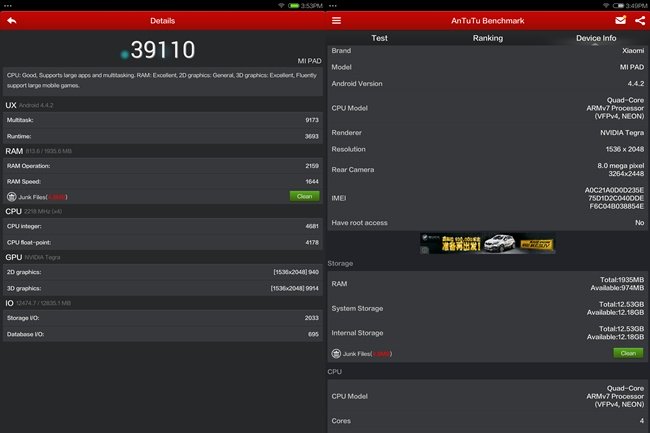This screenshot has width=650, height=433.
Task: Open the hamburger menu in AnTuTu Benchmark
Action: [x=336, y=20]
